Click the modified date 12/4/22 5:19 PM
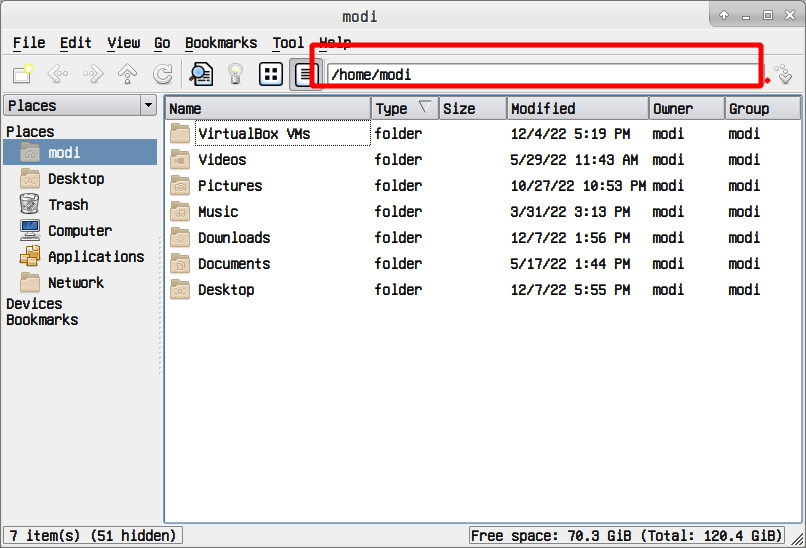This screenshot has width=806, height=548. tap(570, 134)
